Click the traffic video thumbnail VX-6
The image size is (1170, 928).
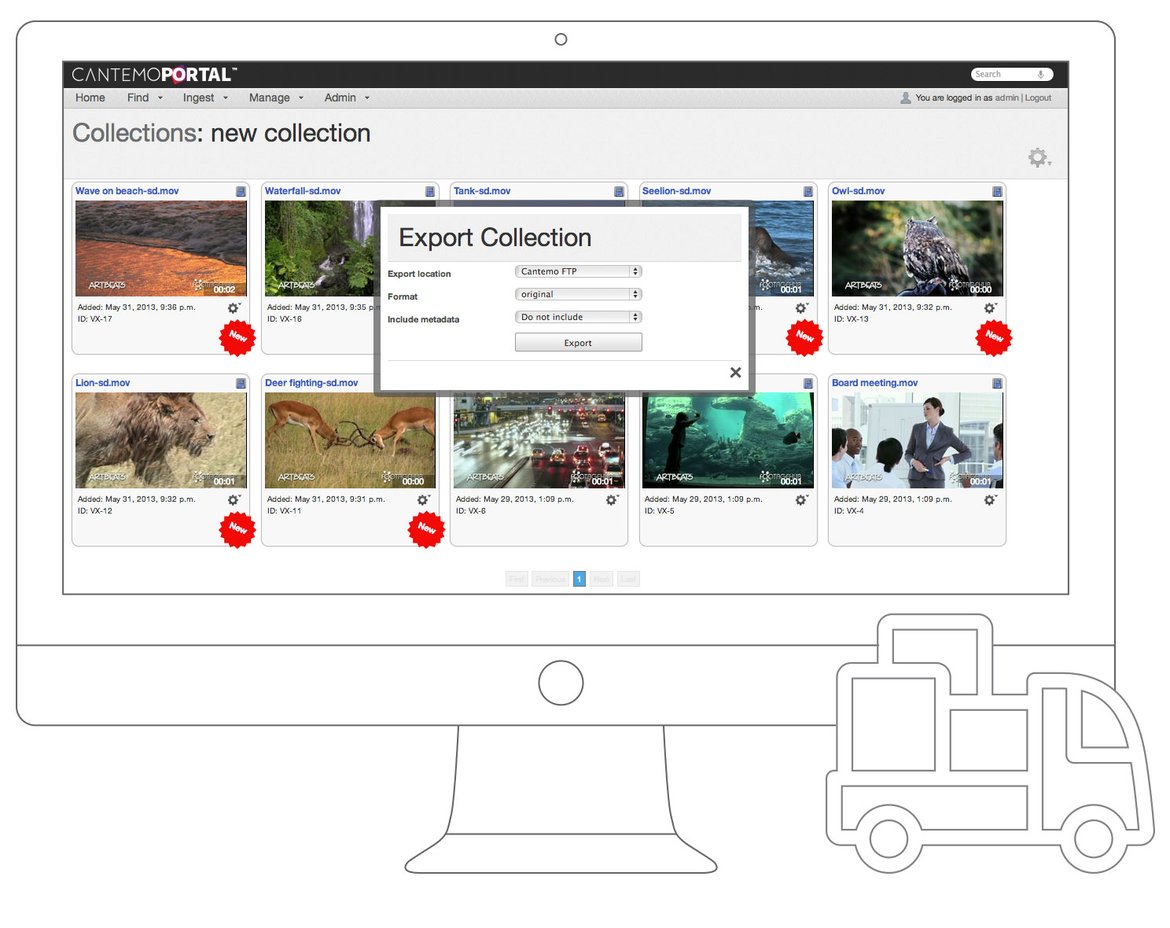[x=539, y=441]
